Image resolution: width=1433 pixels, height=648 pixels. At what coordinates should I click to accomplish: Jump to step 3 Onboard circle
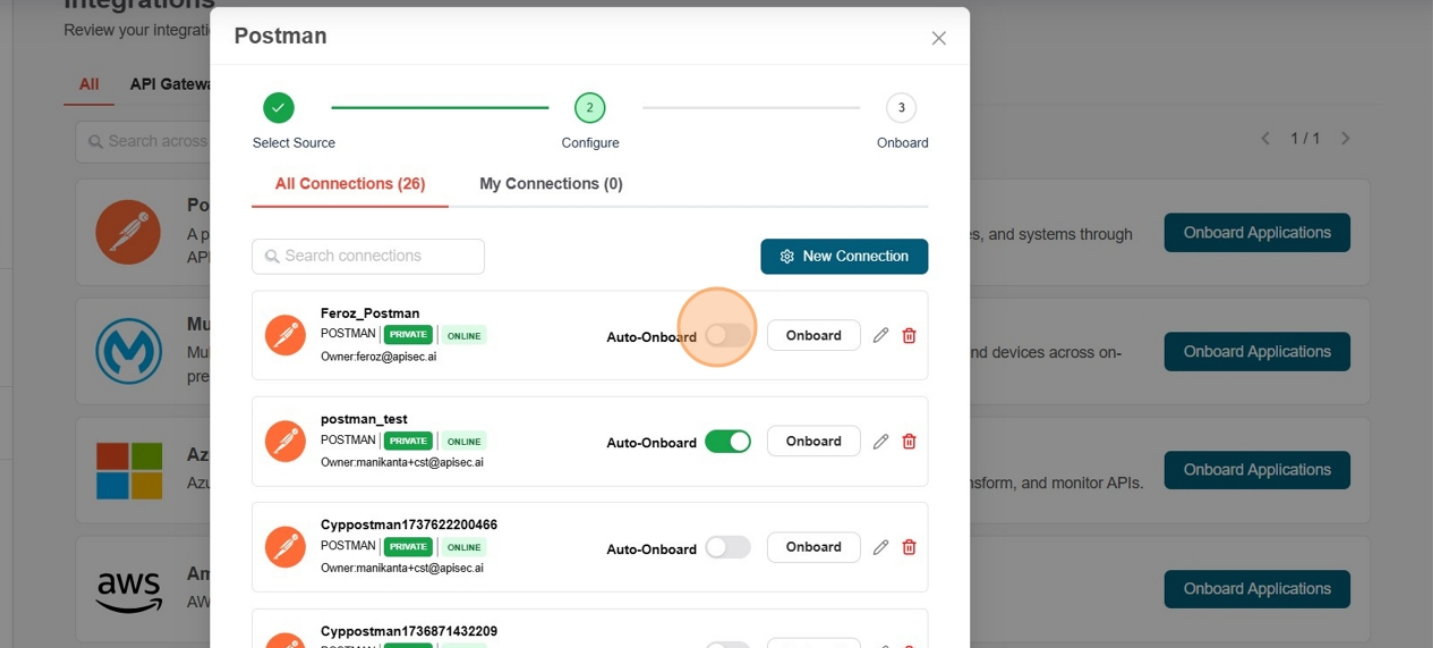coord(901,108)
